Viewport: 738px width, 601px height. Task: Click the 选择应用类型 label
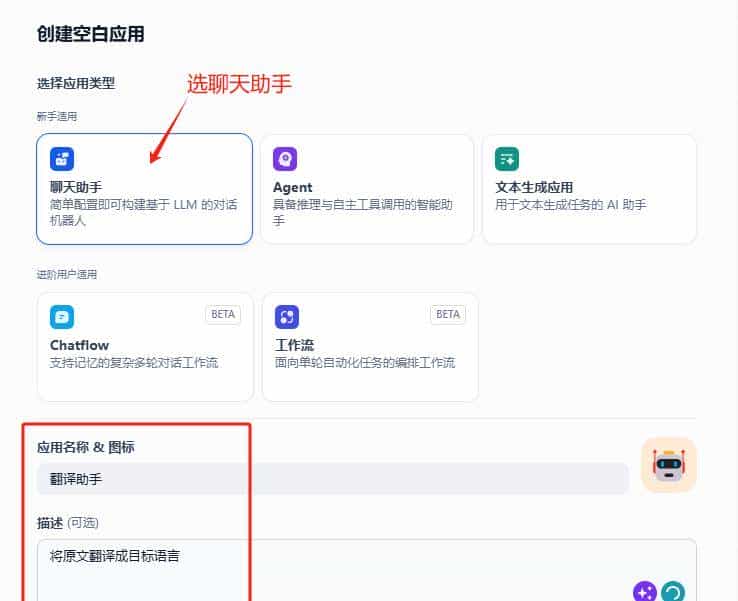pos(76,83)
